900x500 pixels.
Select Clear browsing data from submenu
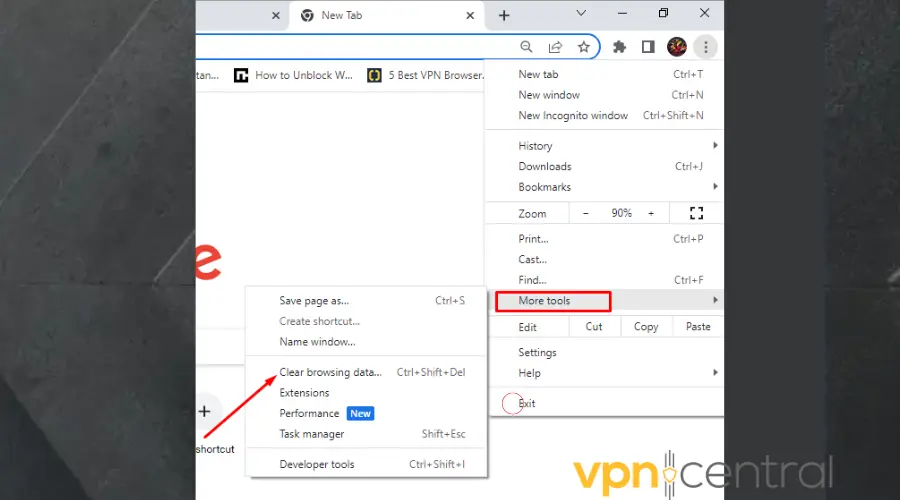330,372
